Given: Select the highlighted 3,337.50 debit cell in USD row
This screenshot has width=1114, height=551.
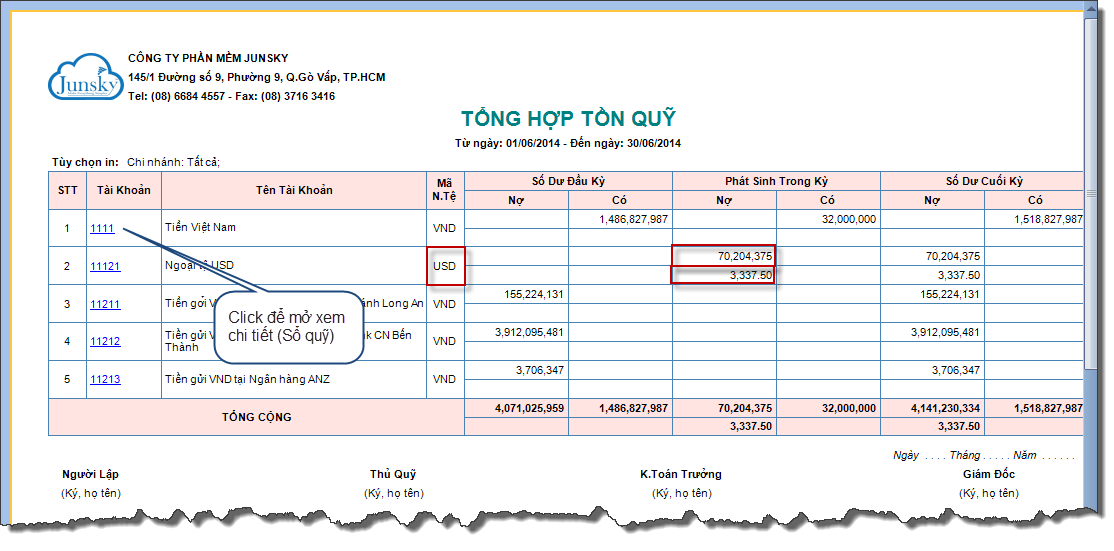Looking at the screenshot, I should [x=722, y=275].
